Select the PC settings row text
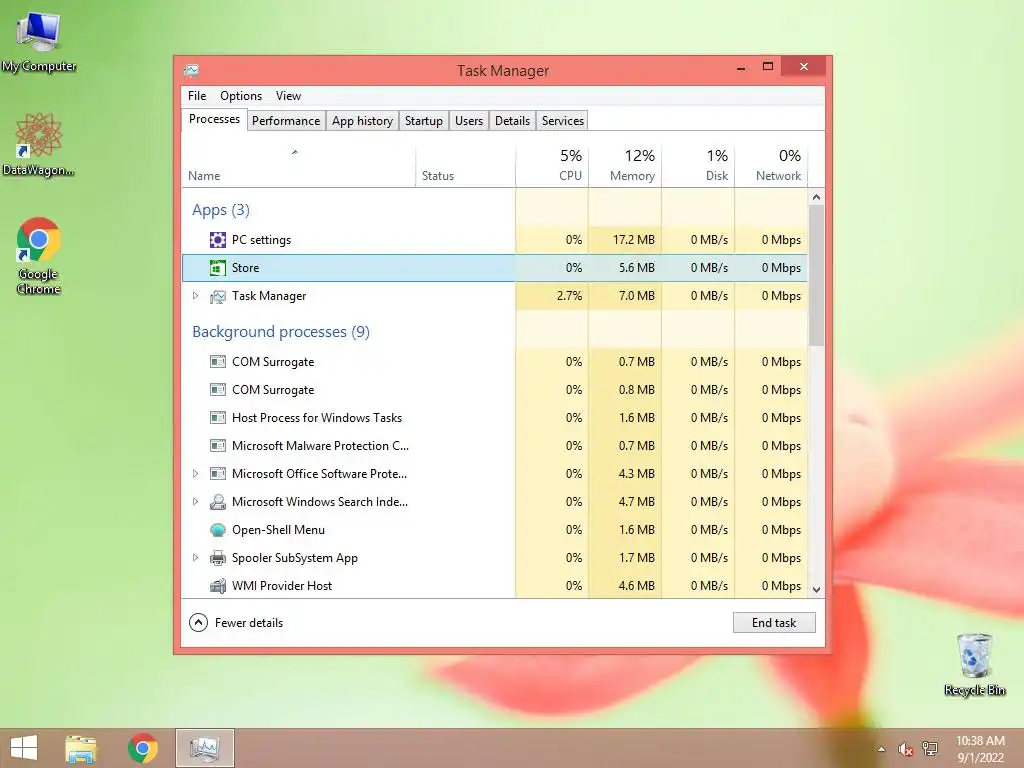 click(261, 240)
